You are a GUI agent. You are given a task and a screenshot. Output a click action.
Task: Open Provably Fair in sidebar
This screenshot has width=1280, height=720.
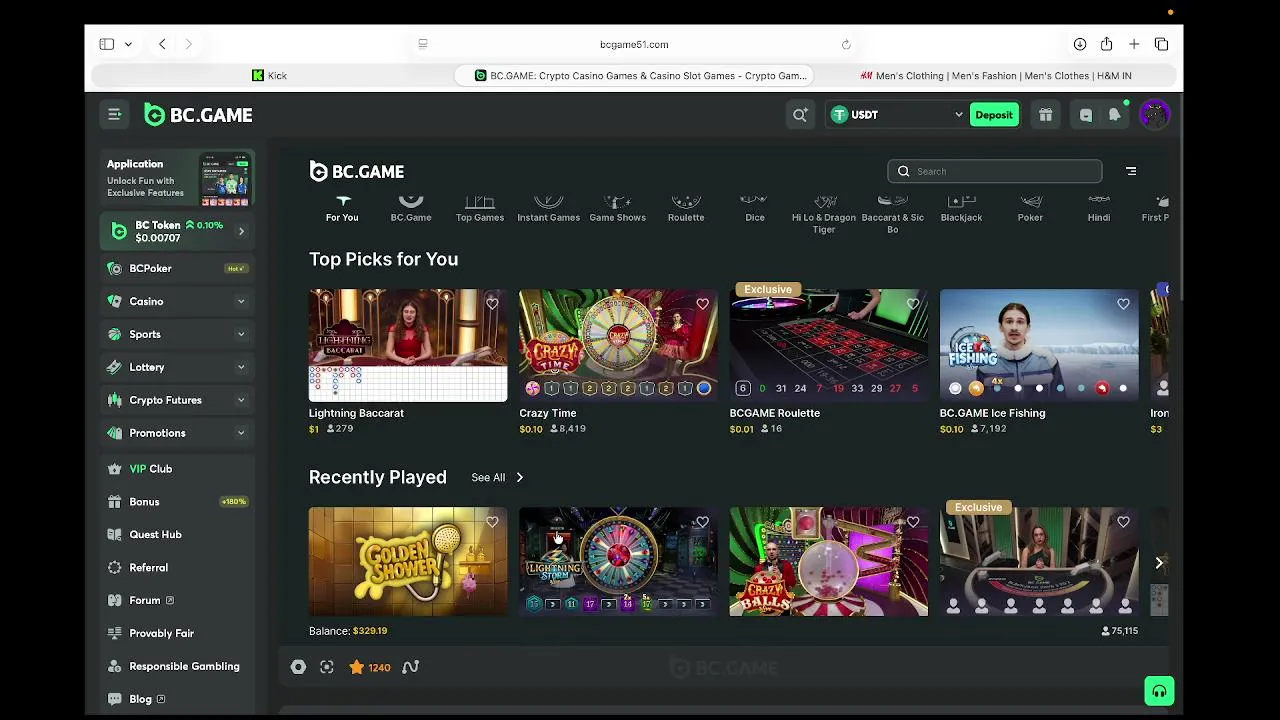(177, 633)
